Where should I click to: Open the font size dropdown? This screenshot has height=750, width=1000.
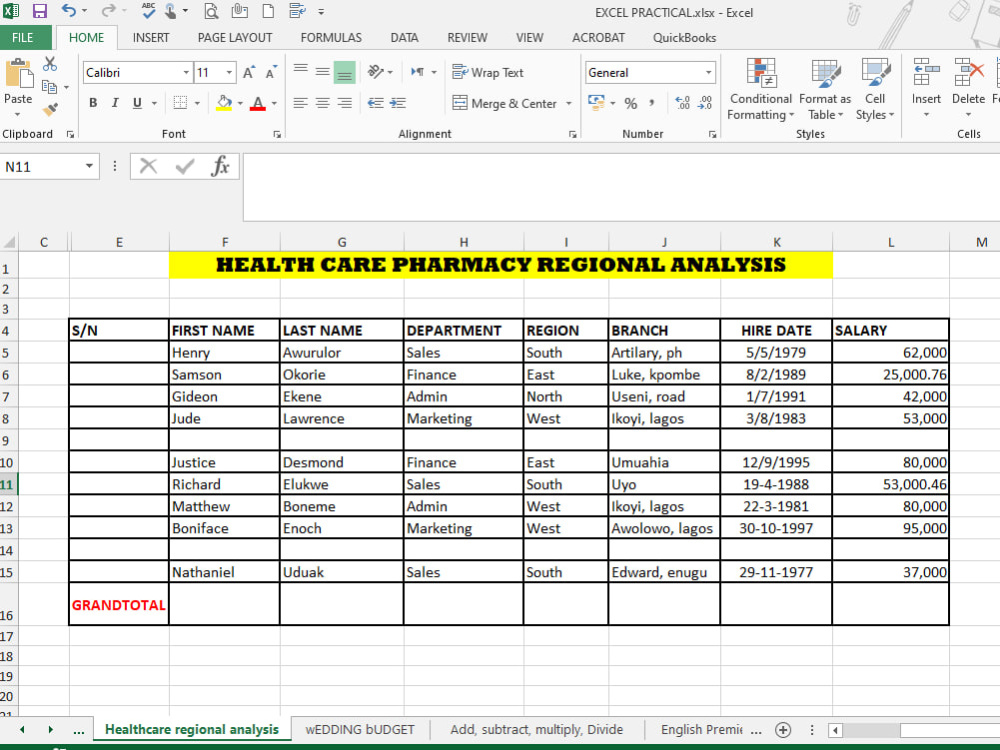[229, 73]
